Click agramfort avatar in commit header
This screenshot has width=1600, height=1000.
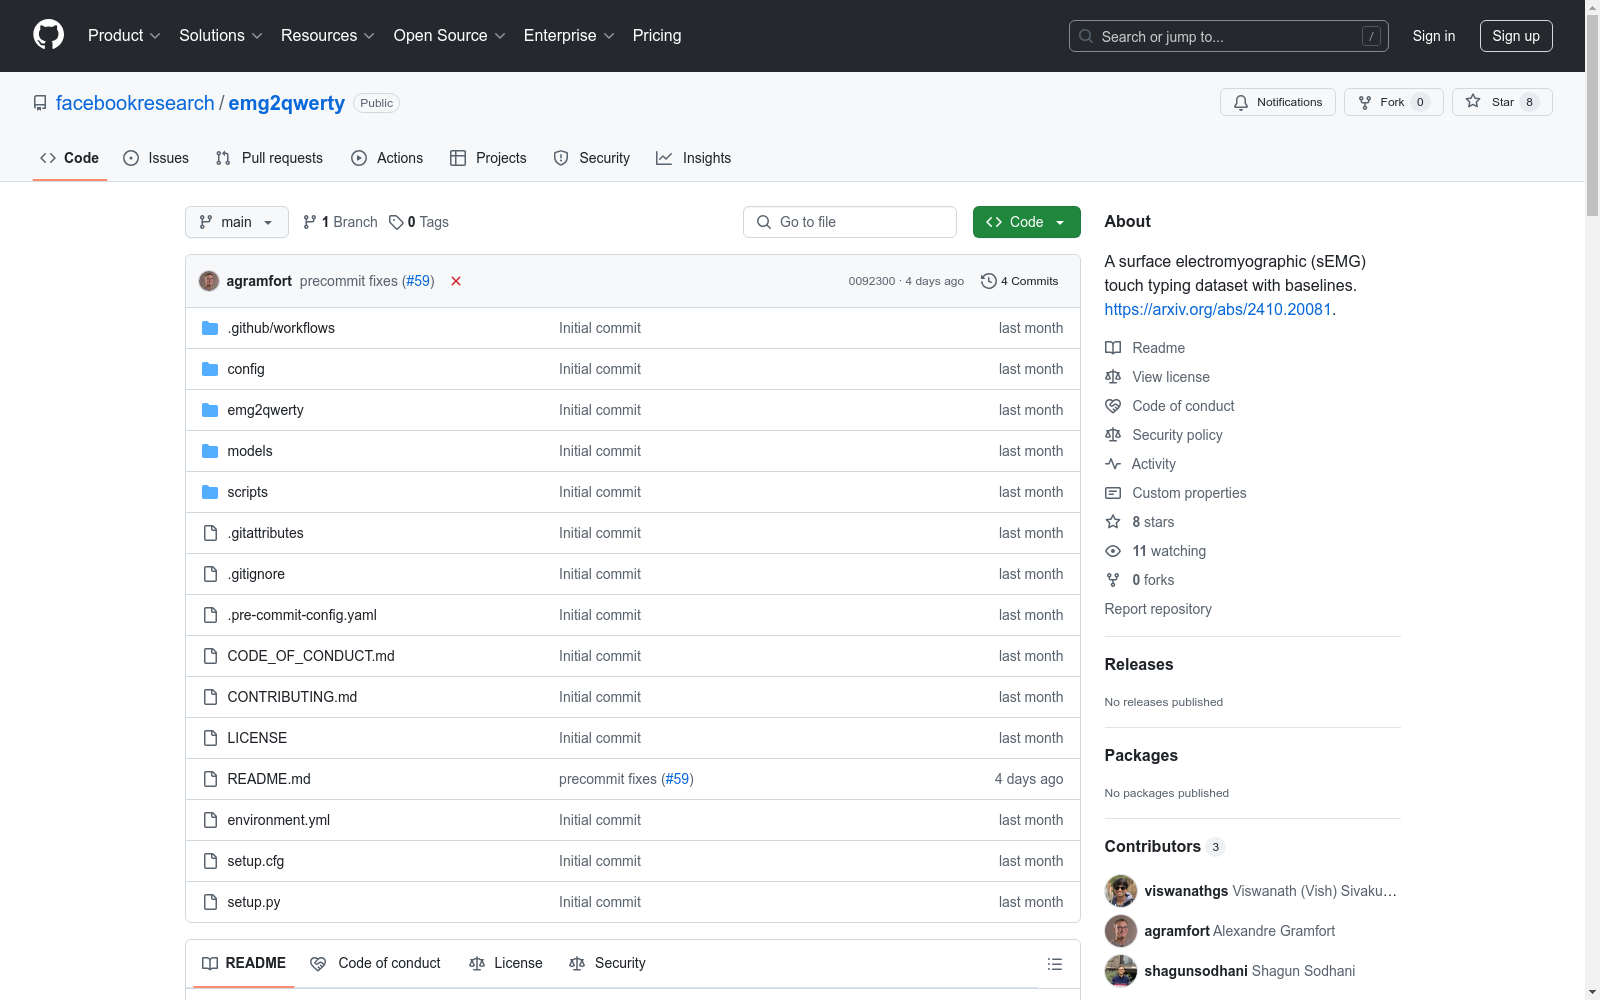tap(209, 281)
